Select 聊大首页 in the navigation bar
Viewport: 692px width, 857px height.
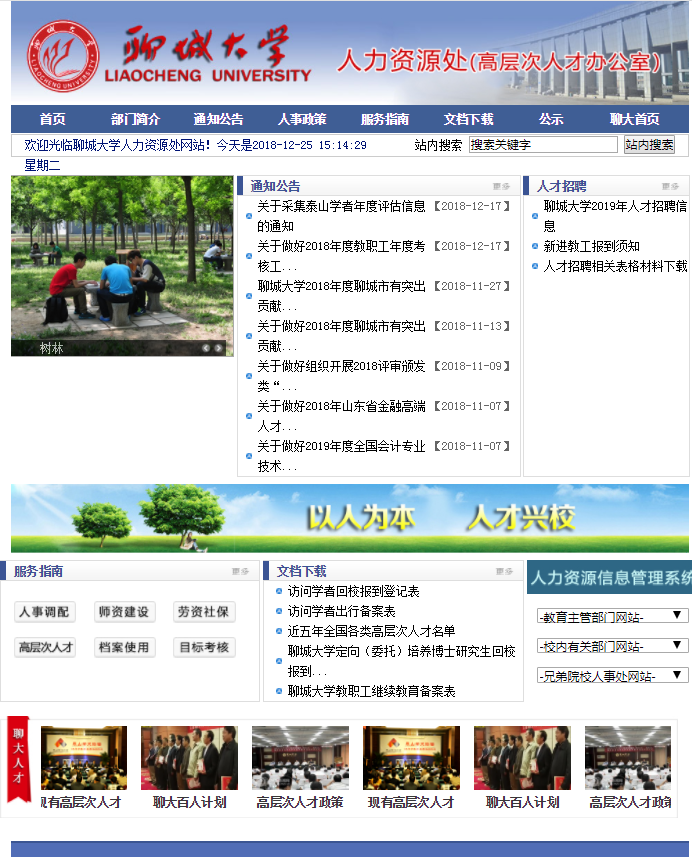pos(634,119)
